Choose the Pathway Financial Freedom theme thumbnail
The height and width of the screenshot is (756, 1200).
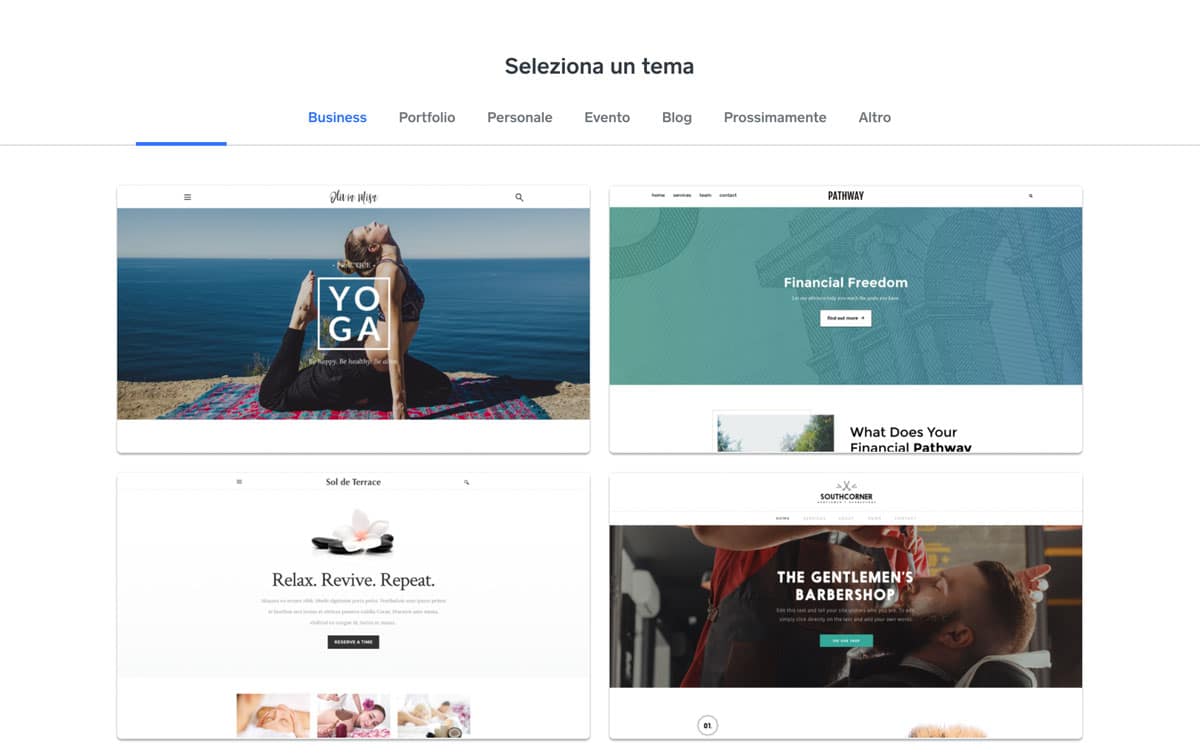coord(846,319)
